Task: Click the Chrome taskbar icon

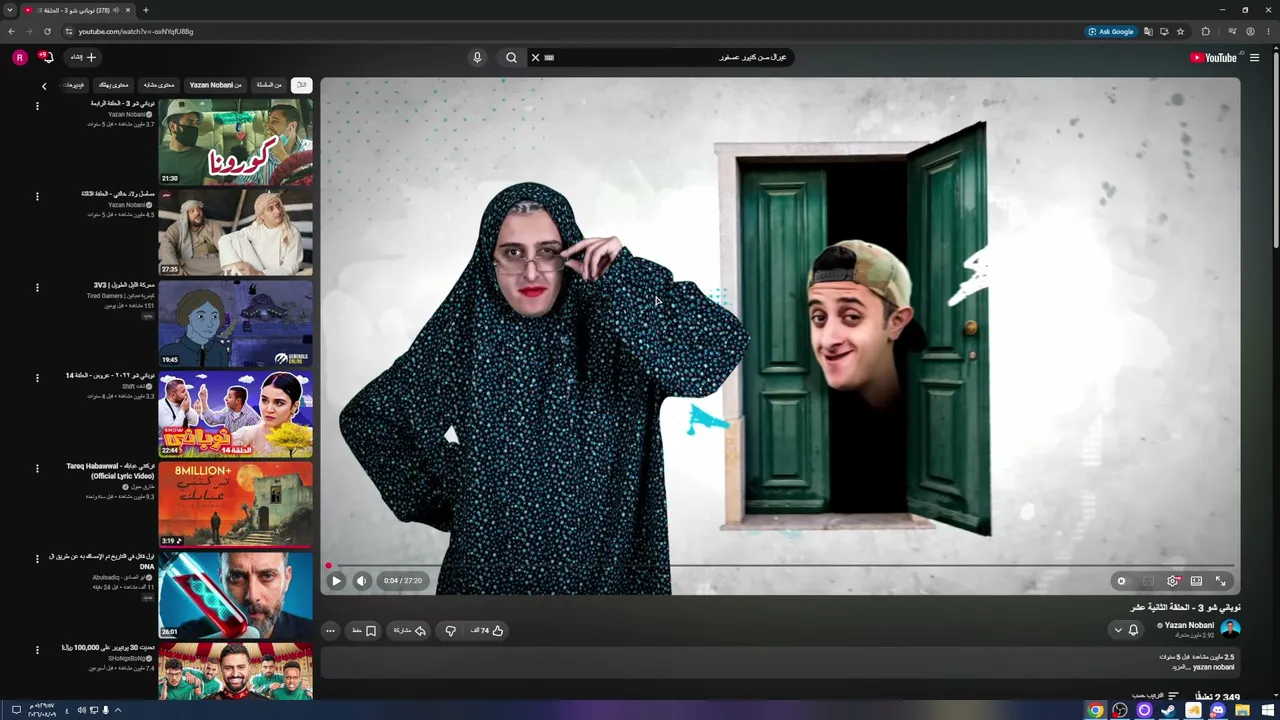Action: click(1096, 710)
